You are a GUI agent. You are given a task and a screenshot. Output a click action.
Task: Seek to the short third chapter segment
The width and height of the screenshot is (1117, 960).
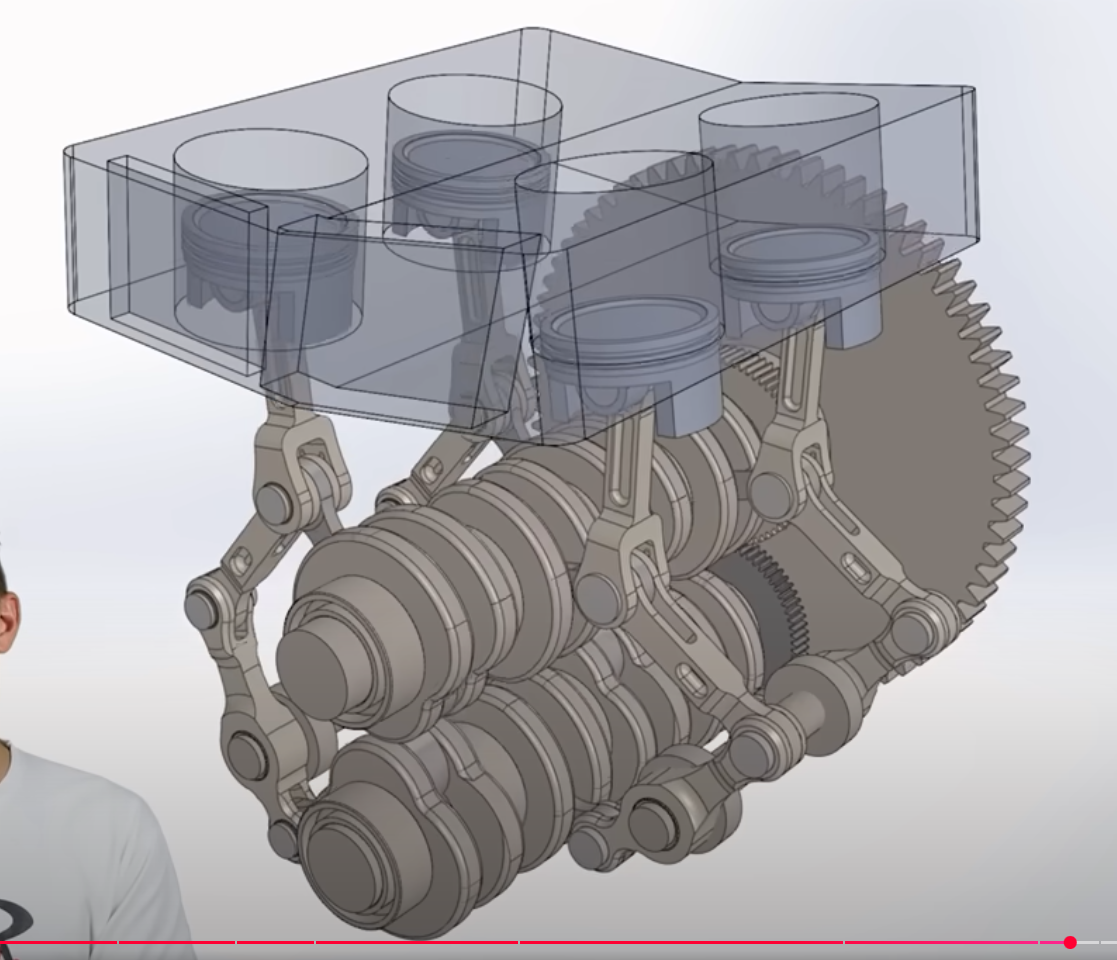[x=275, y=942]
